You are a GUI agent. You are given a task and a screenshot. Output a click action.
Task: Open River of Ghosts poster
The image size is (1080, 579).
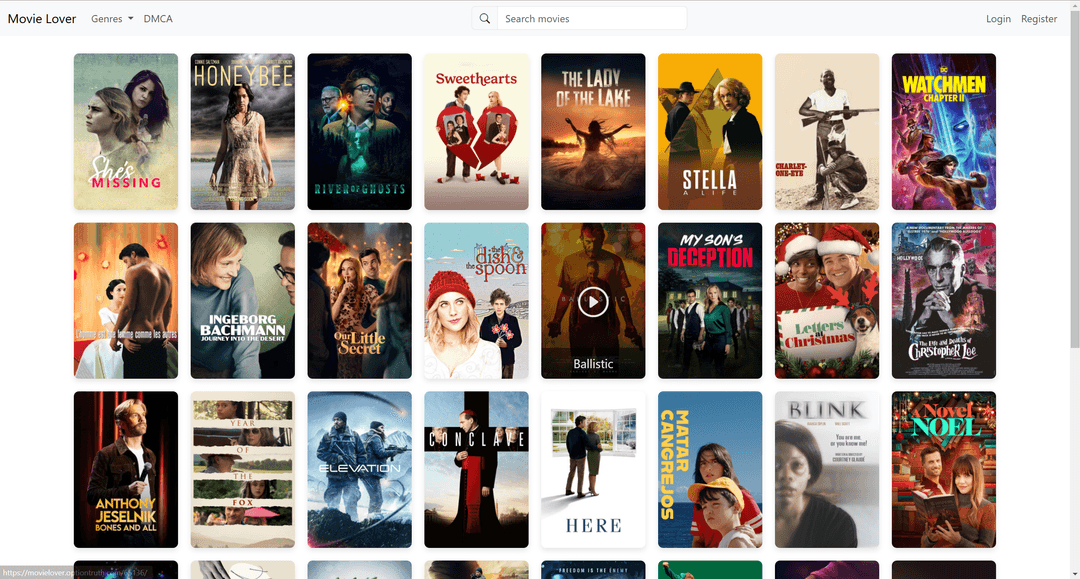pos(360,131)
